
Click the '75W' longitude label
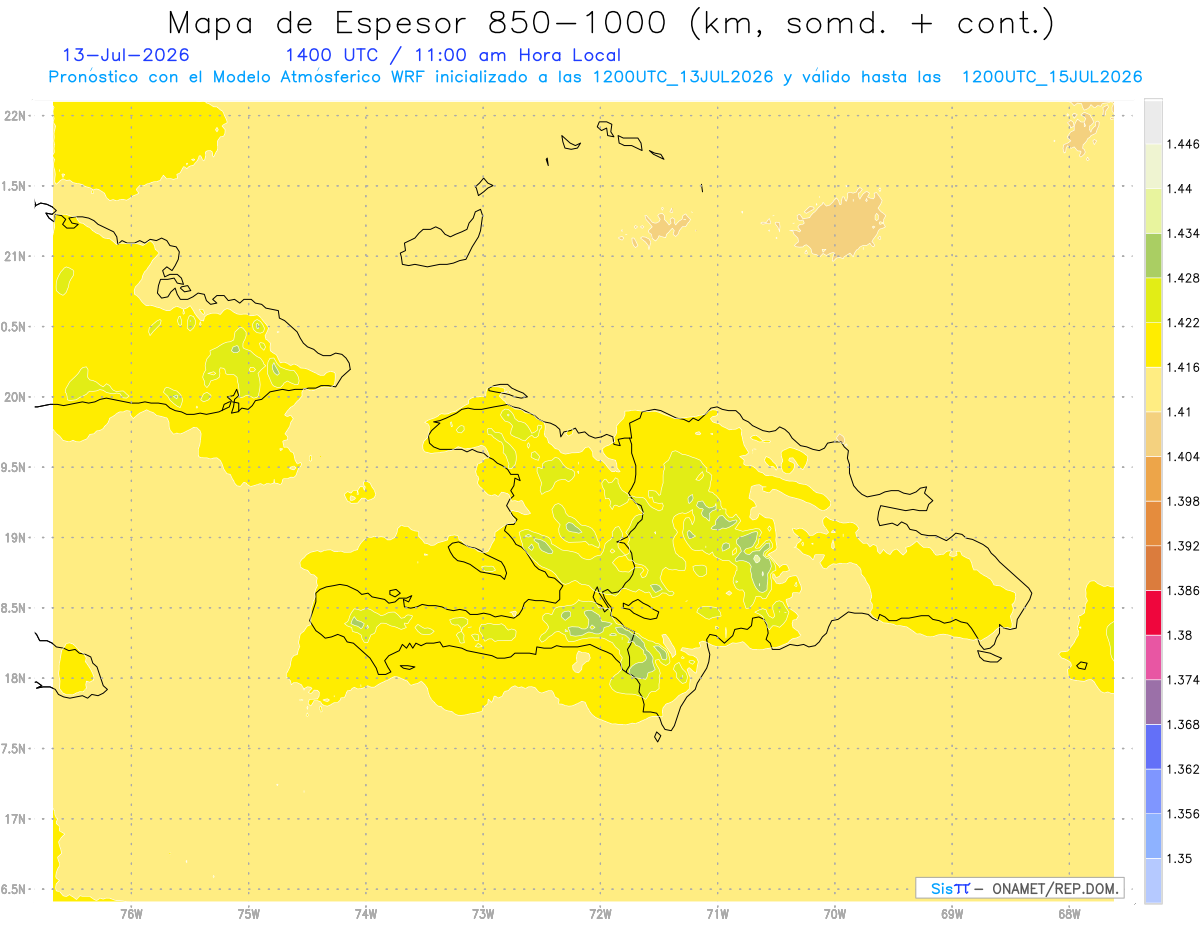tap(248, 914)
